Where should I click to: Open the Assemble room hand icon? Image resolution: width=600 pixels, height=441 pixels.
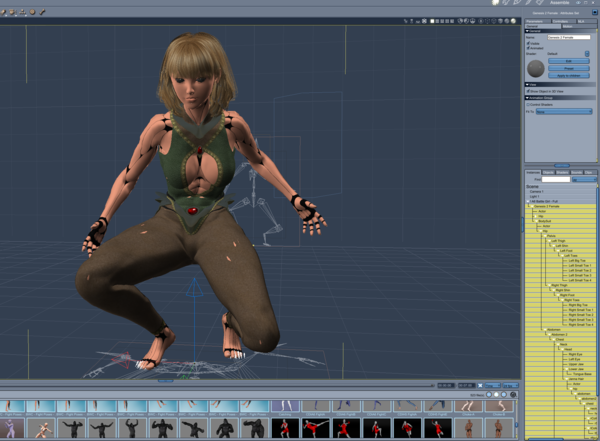[x=495, y=2]
